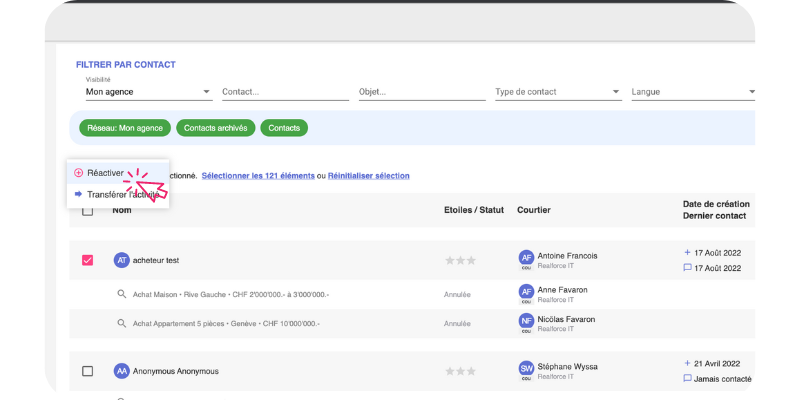Screen dimensions: 800x400
Task: Click the Date de création column header
Action: click(716, 204)
